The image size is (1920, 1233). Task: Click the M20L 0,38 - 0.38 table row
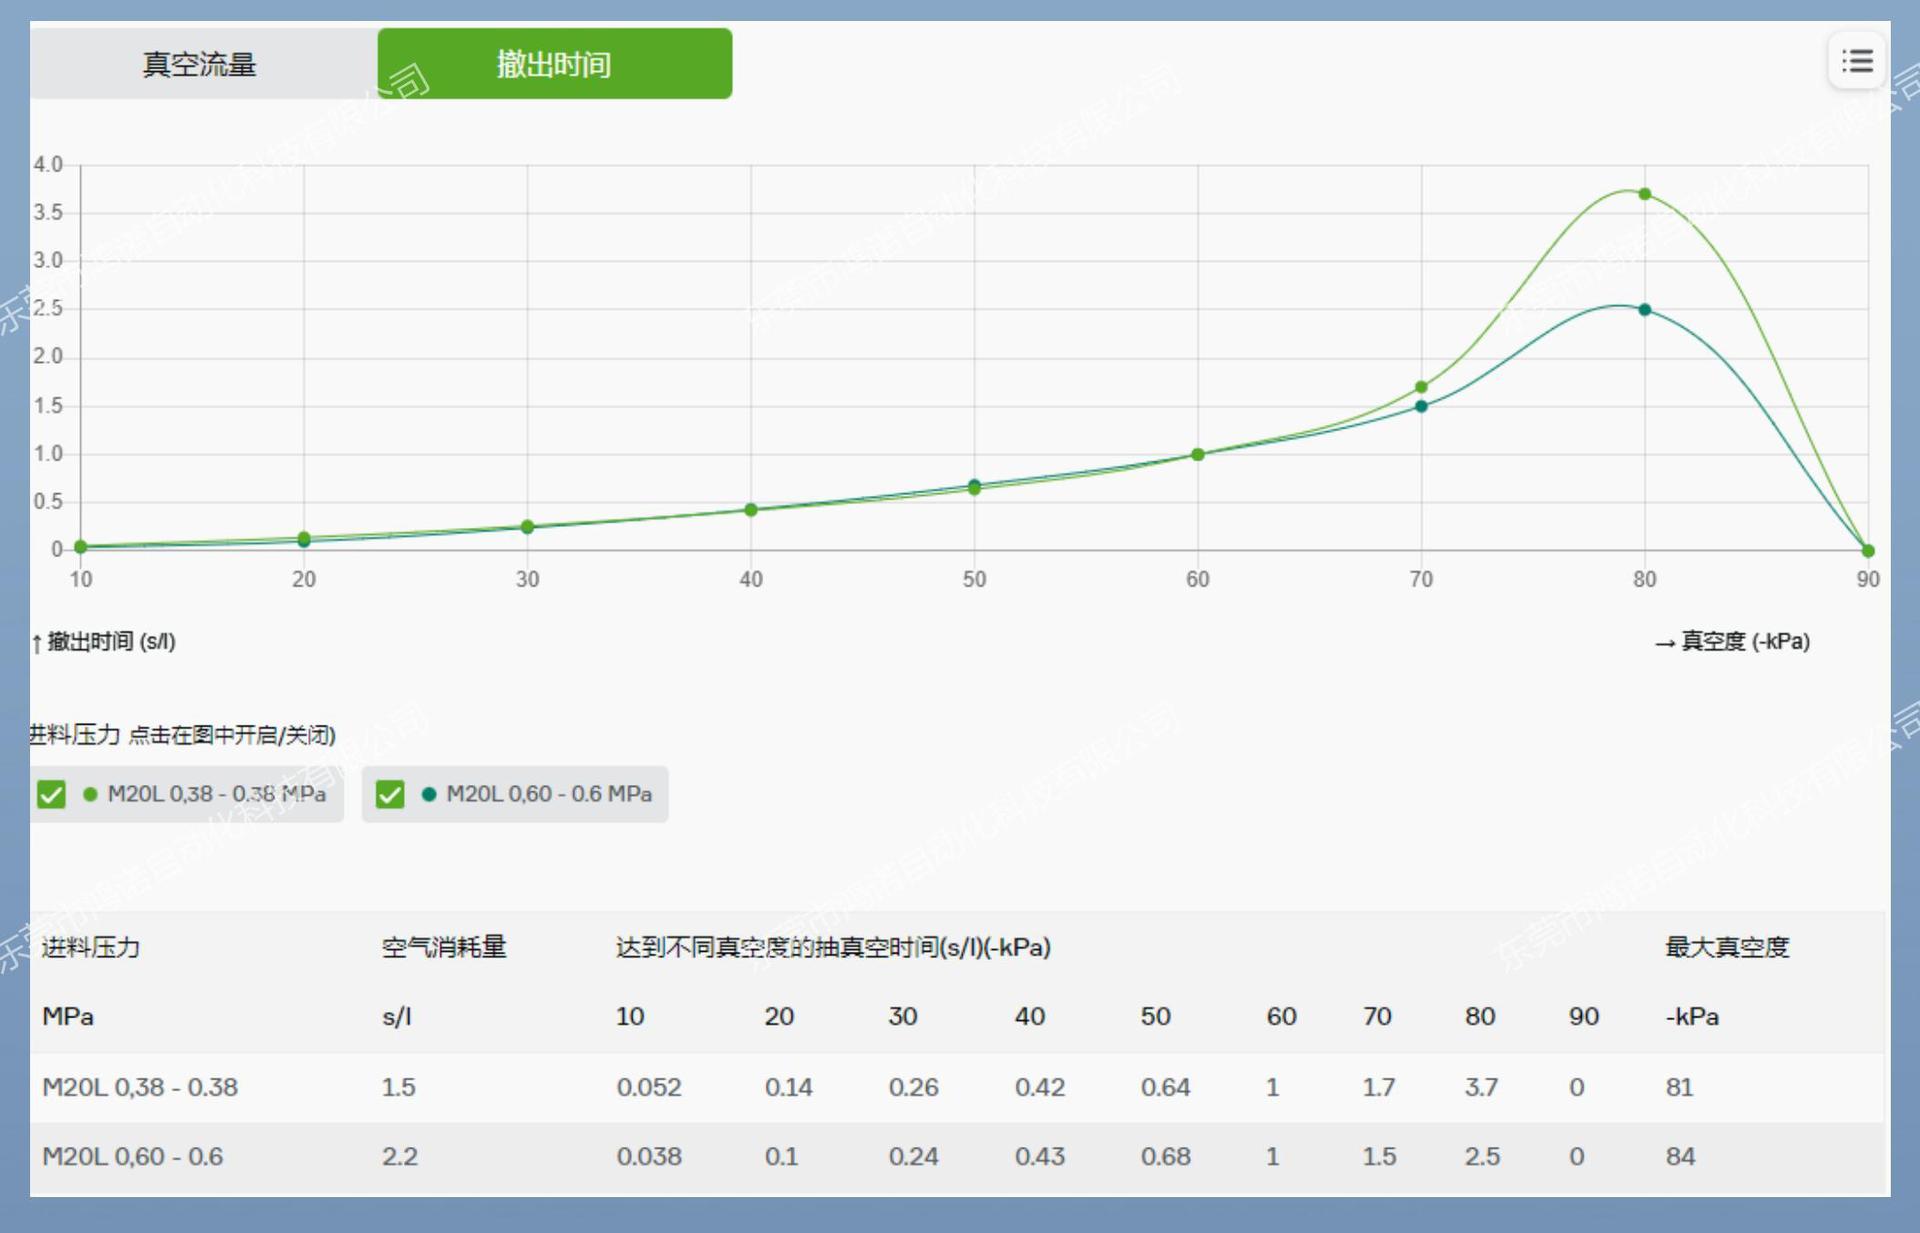[140, 1087]
